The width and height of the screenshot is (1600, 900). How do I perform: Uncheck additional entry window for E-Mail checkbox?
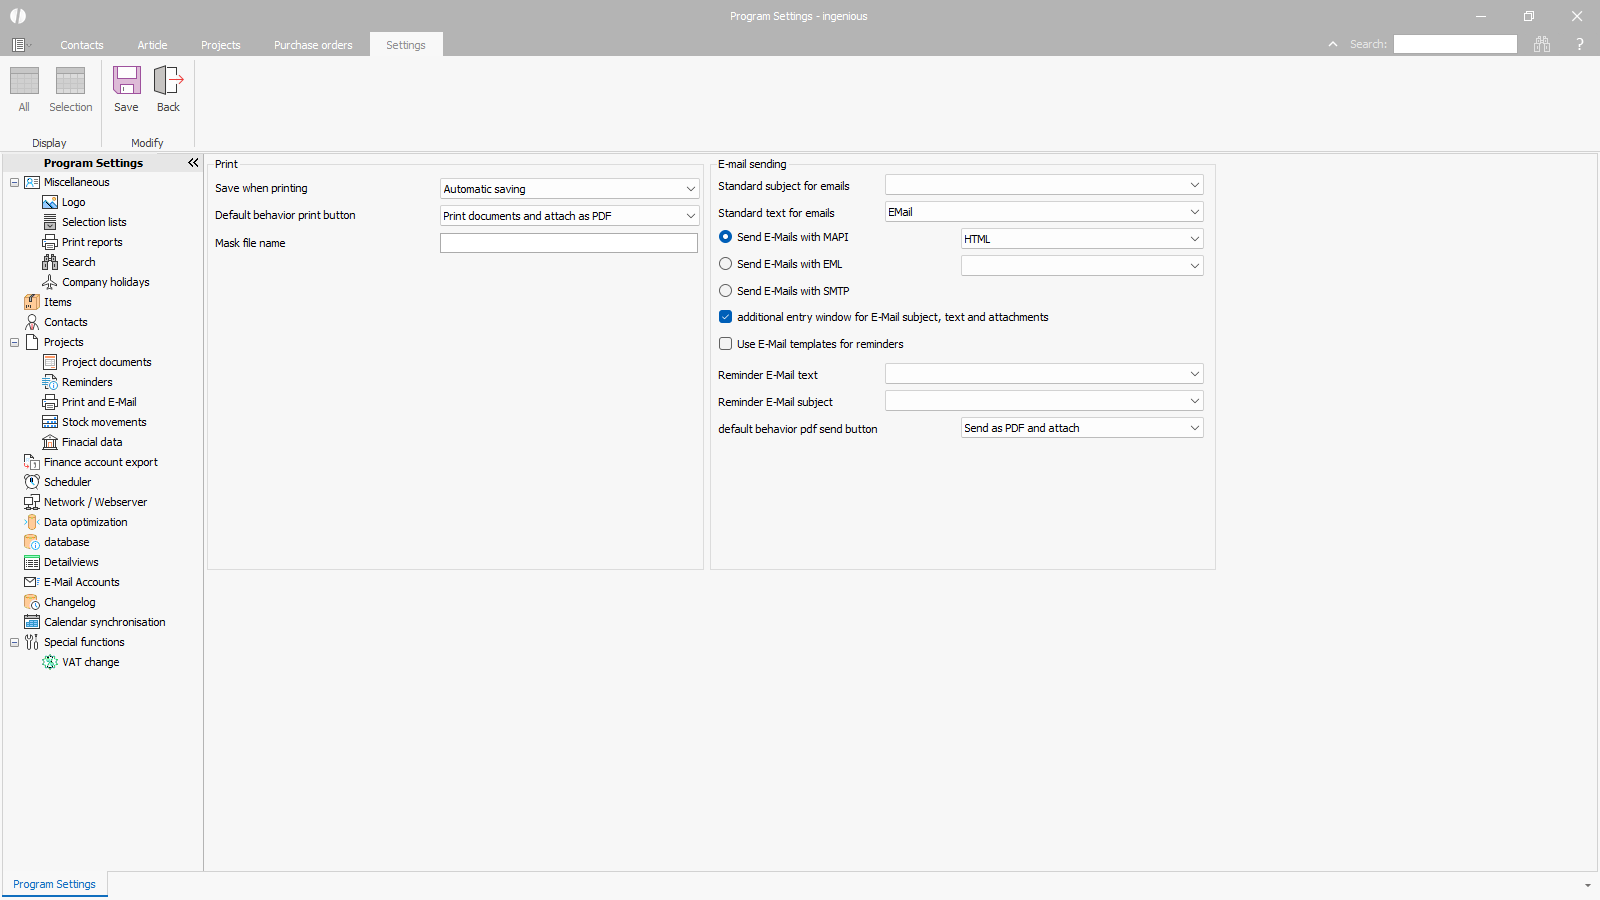click(726, 317)
